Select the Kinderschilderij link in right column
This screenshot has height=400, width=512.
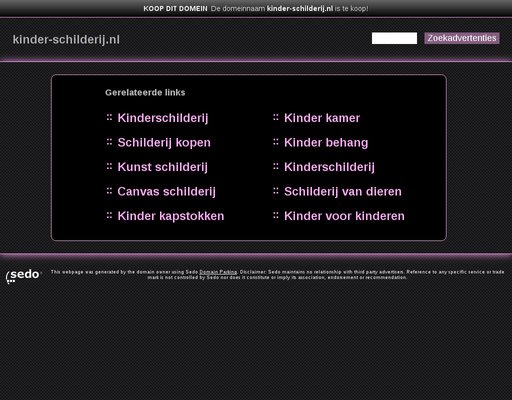pos(329,167)
